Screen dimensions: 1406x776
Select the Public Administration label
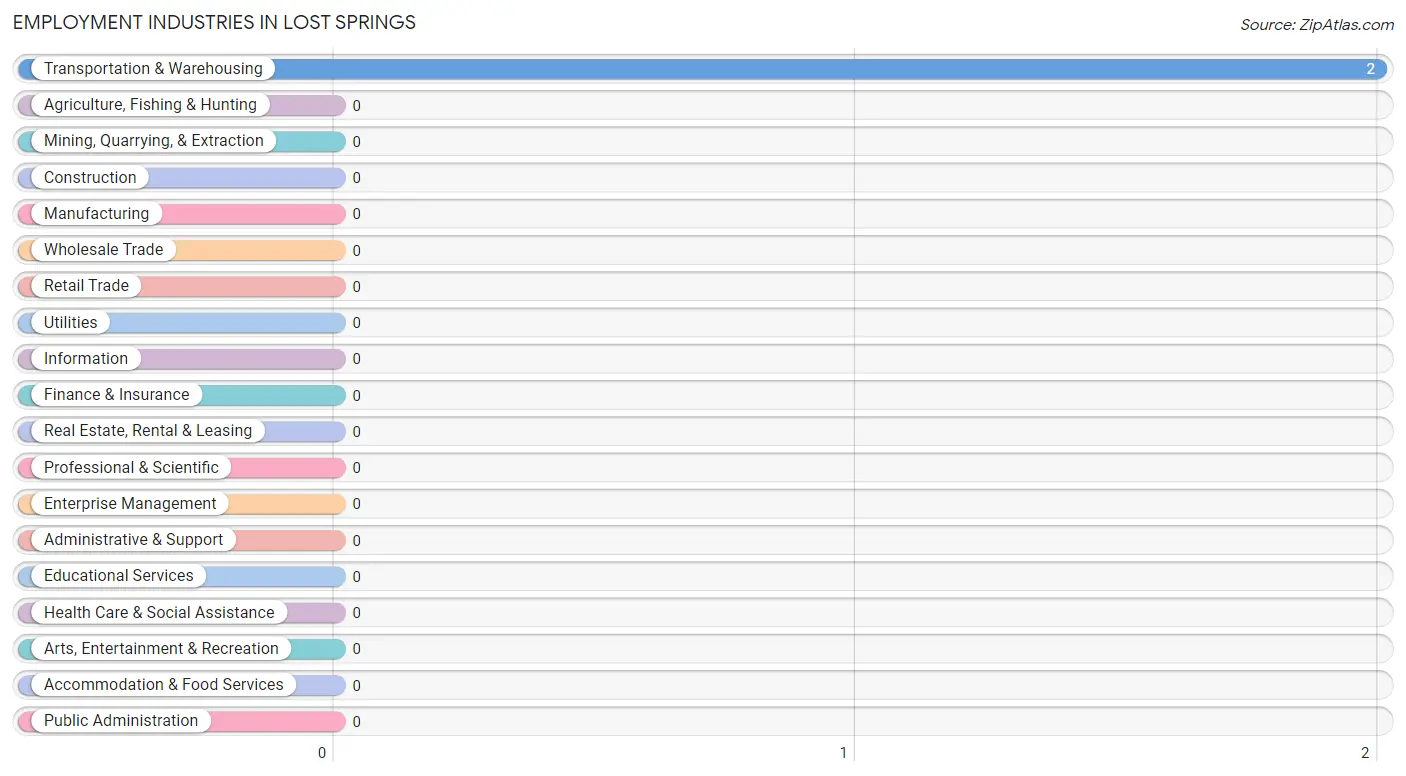pyautogui.click(x=121, y=721)
